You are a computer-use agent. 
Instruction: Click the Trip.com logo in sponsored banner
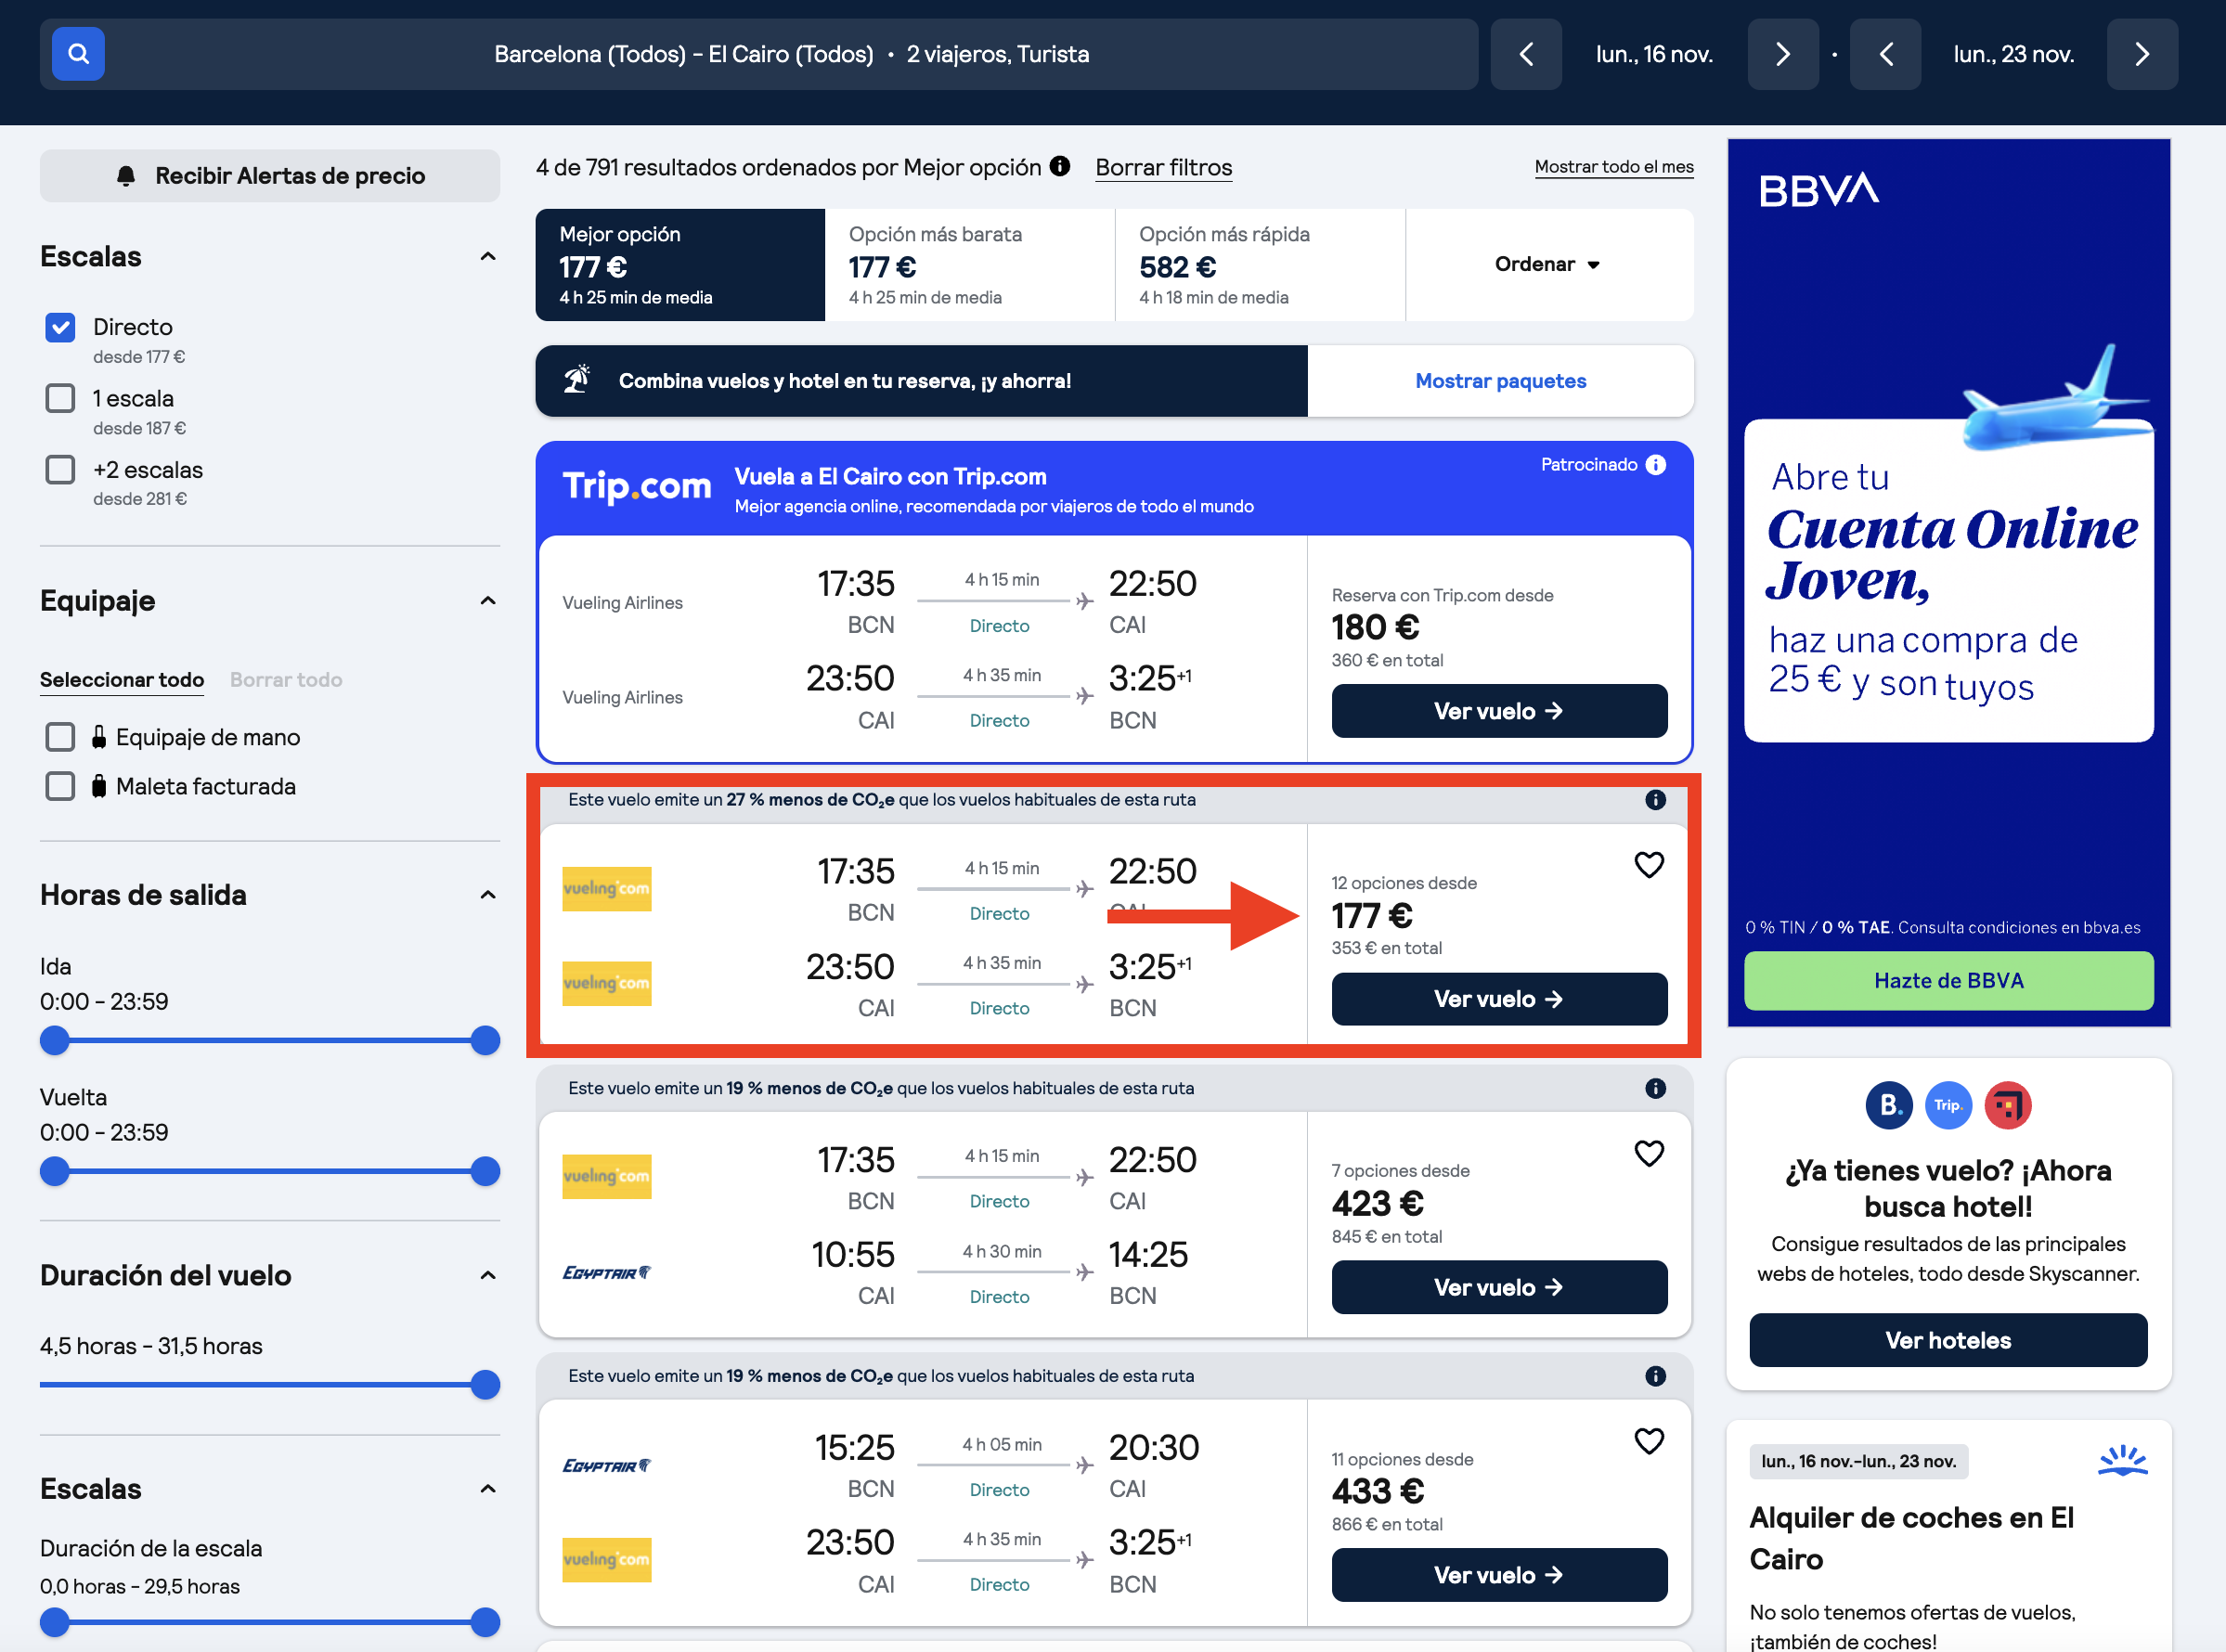[x=637, y=487]
